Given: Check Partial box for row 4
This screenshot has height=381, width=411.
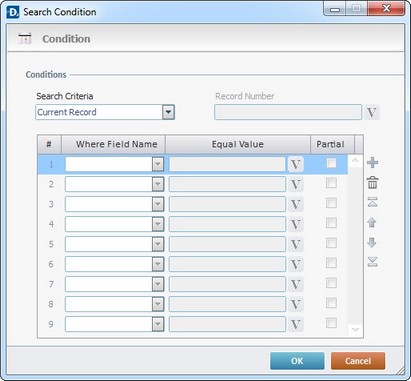Looking at the screenshot, I should click(x=331, y=223).
